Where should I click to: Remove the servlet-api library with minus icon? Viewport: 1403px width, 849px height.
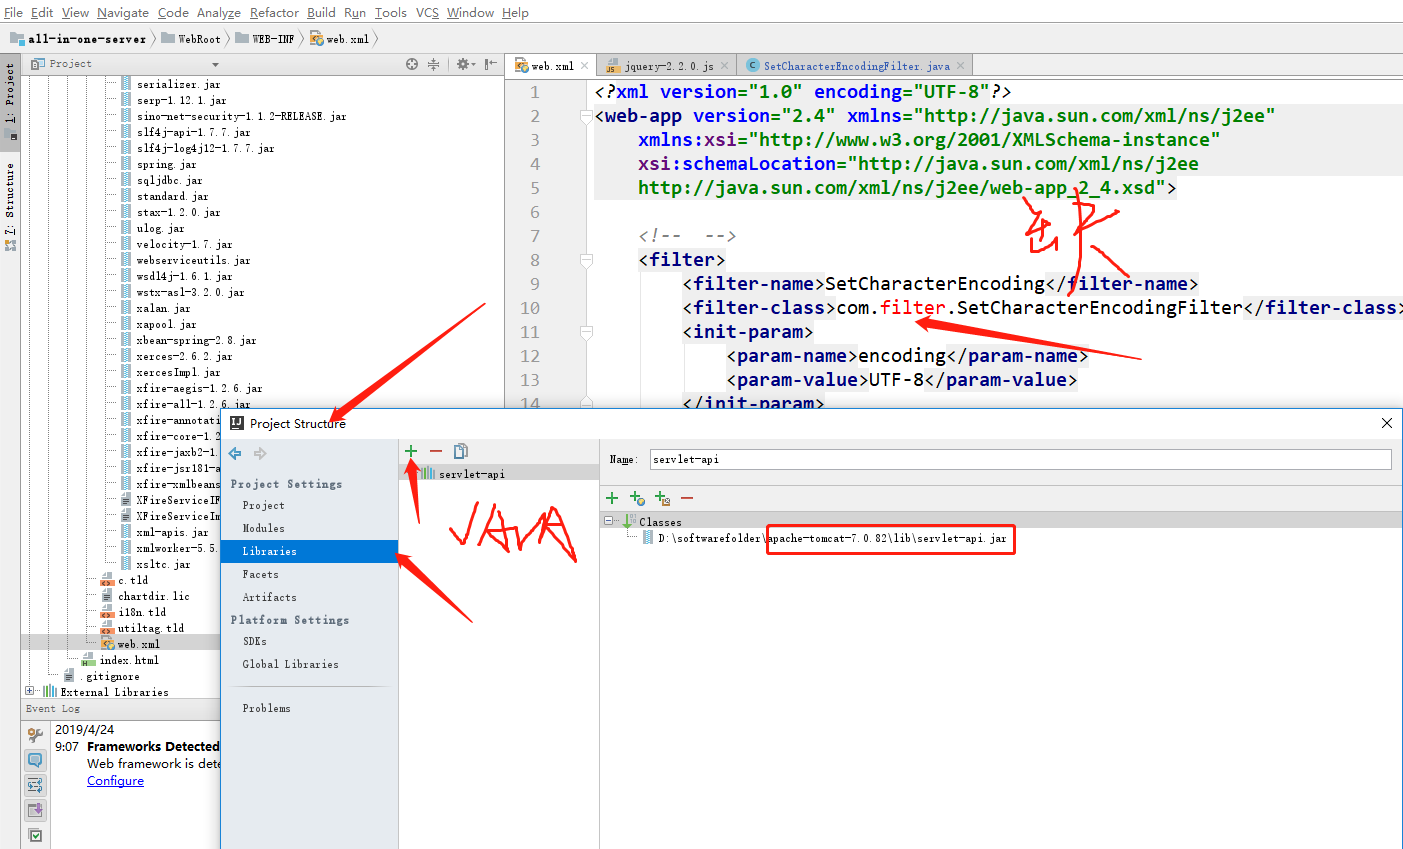click(435, 451)
